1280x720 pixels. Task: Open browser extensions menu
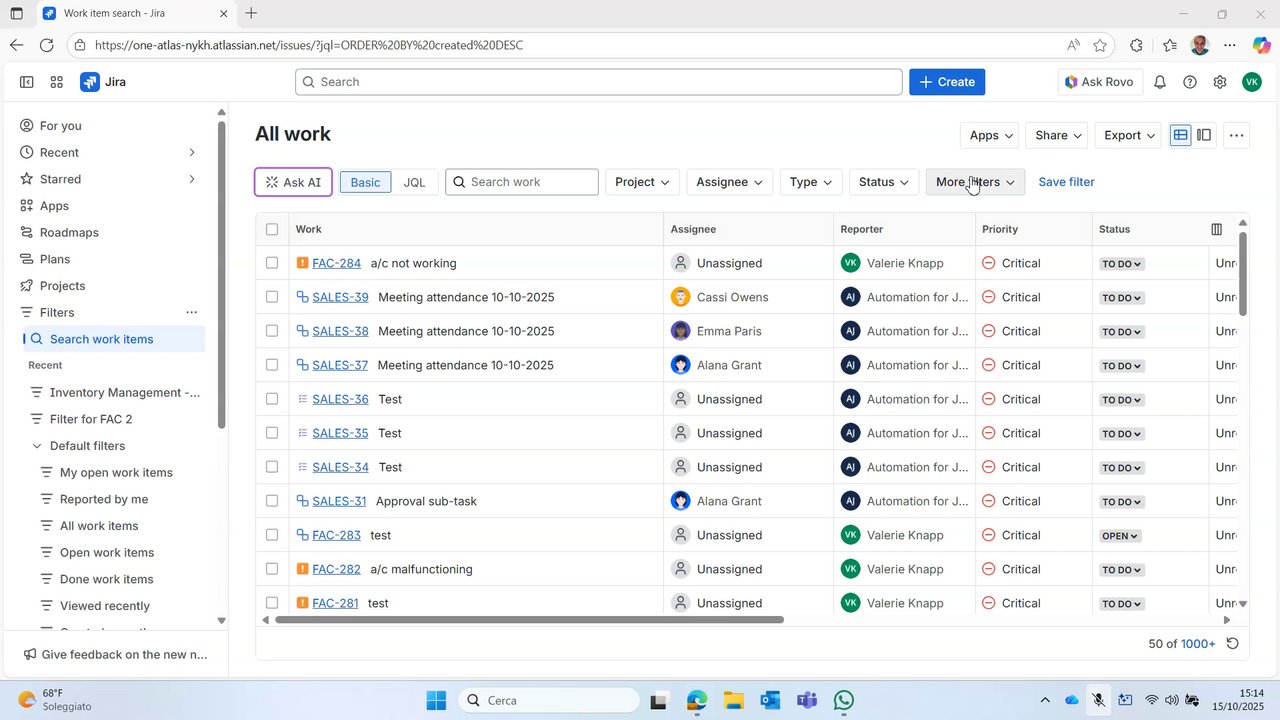click(1136, 45)
